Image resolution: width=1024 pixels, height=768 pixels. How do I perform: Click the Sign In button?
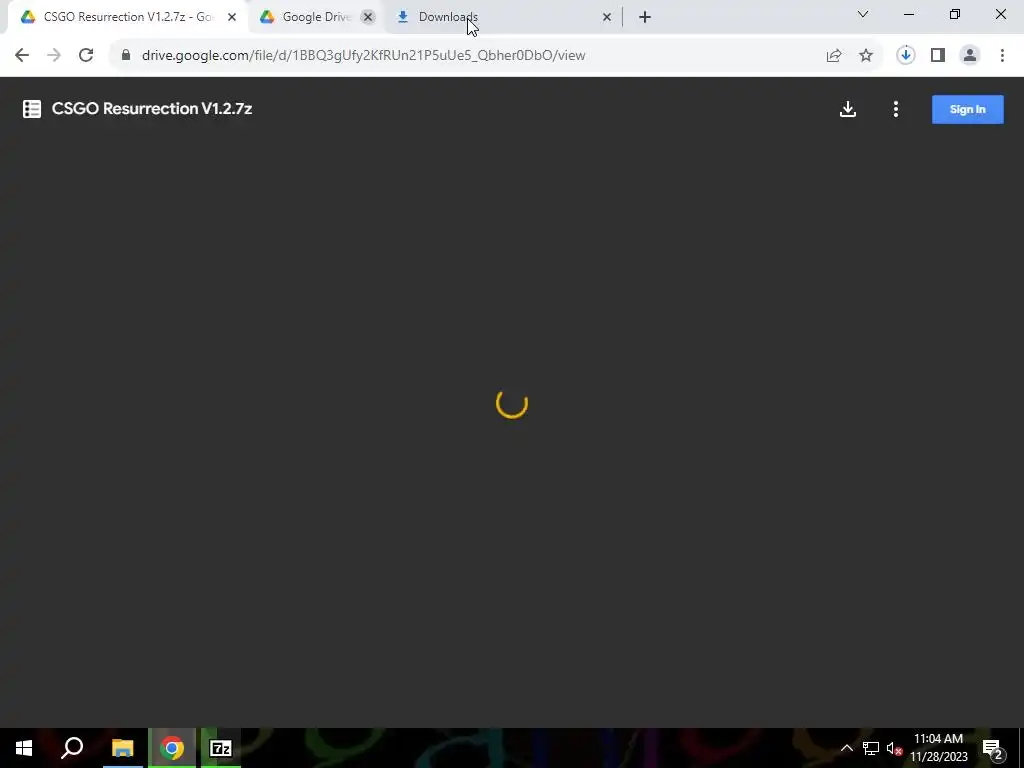click(x=967, y=109)
